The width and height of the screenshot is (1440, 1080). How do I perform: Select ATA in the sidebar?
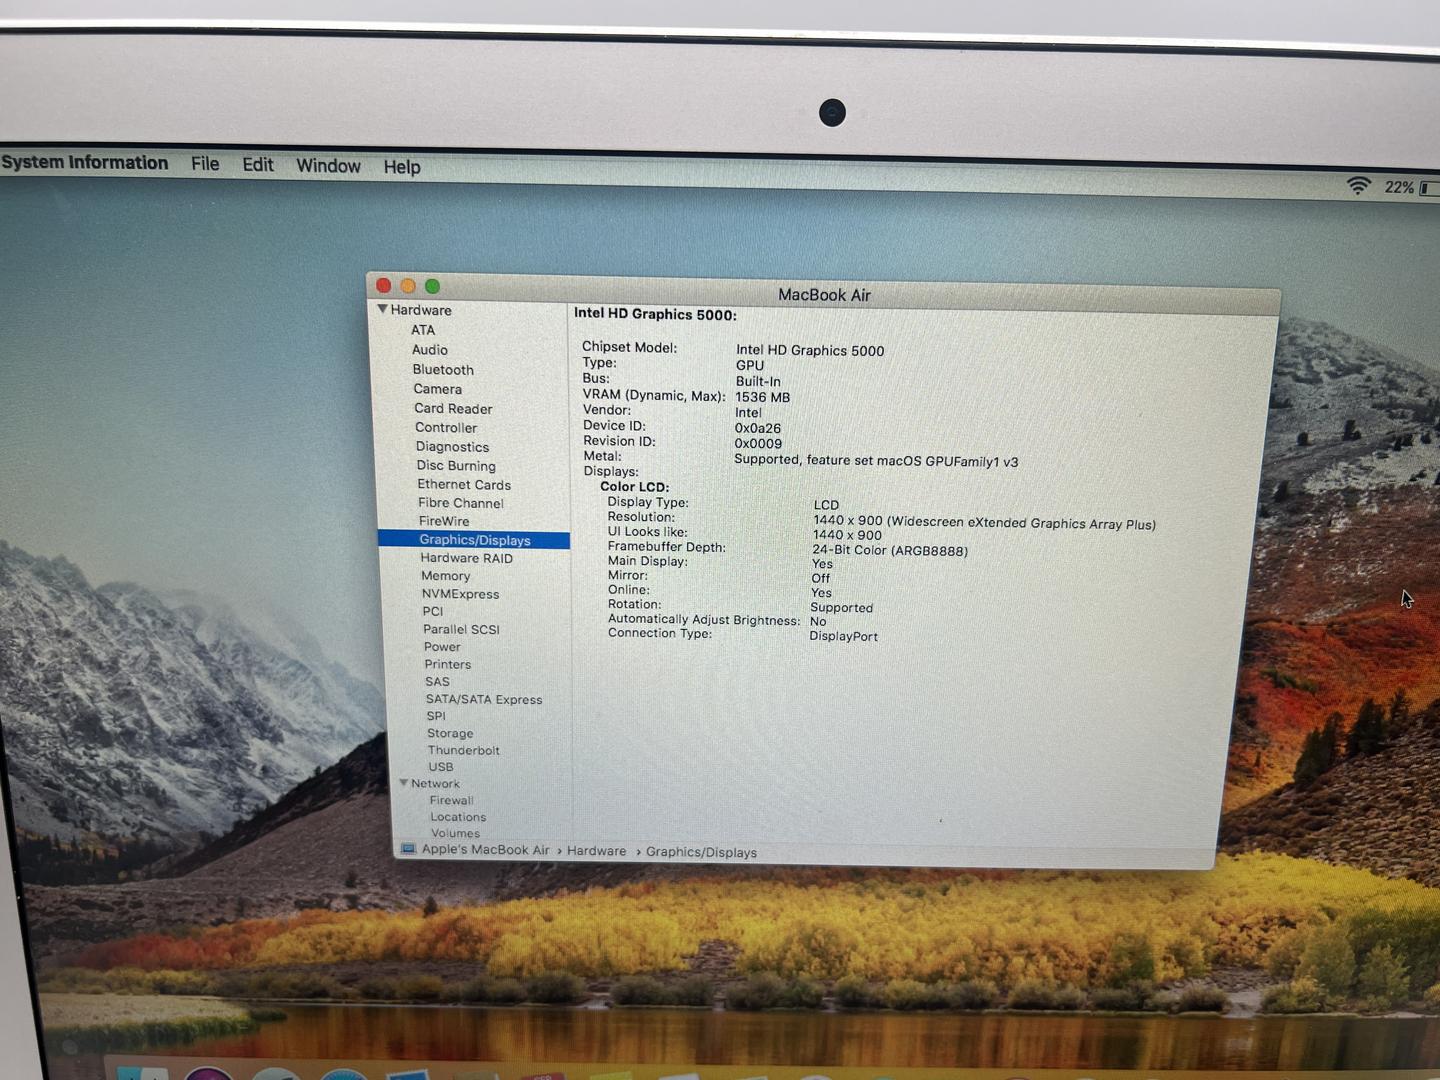tap(423, 330)
